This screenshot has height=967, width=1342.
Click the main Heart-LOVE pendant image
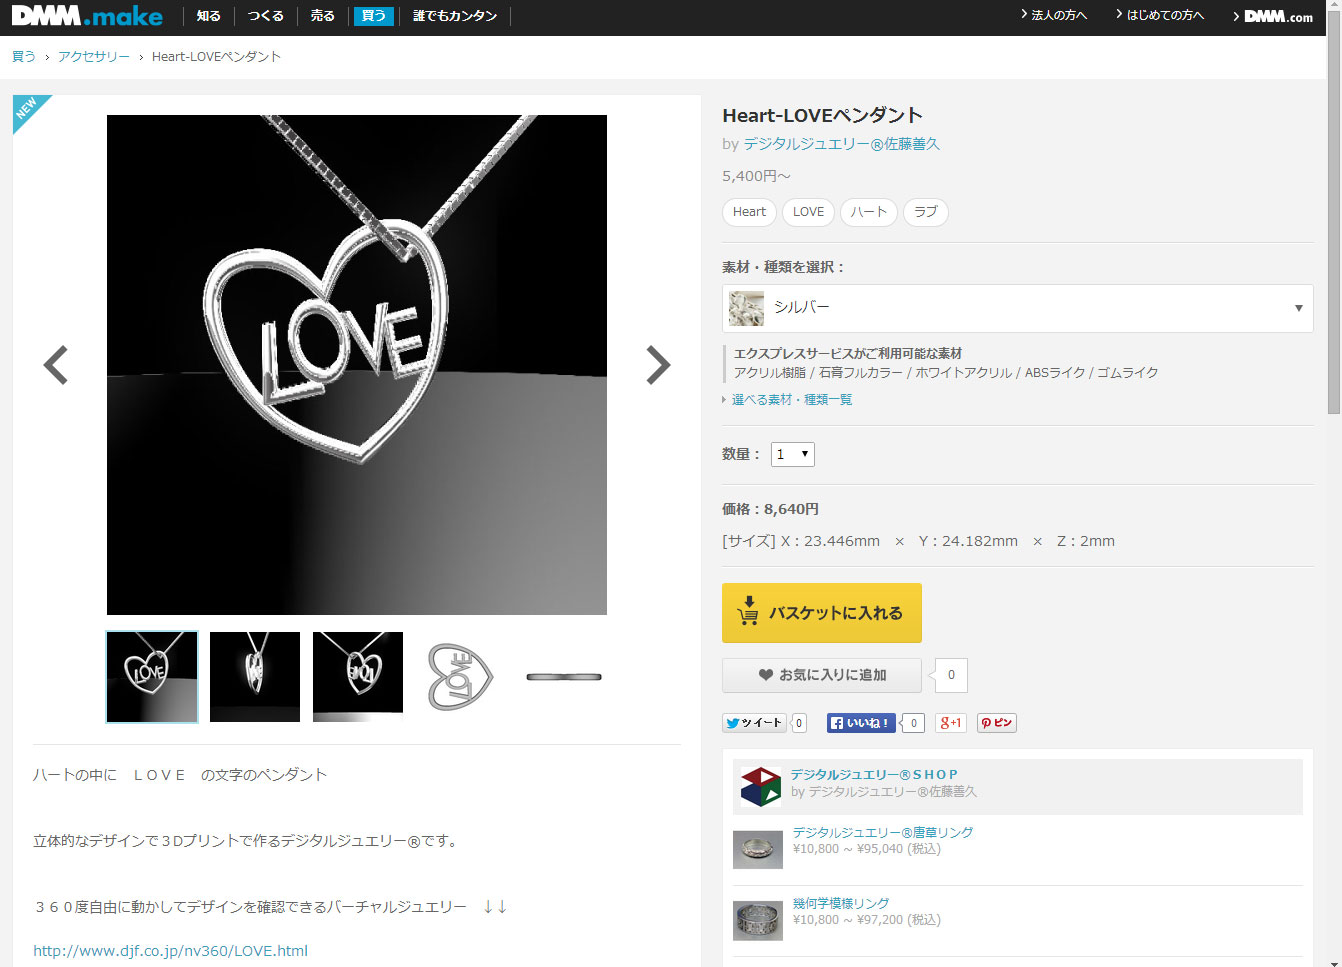[x=357, y=365]
